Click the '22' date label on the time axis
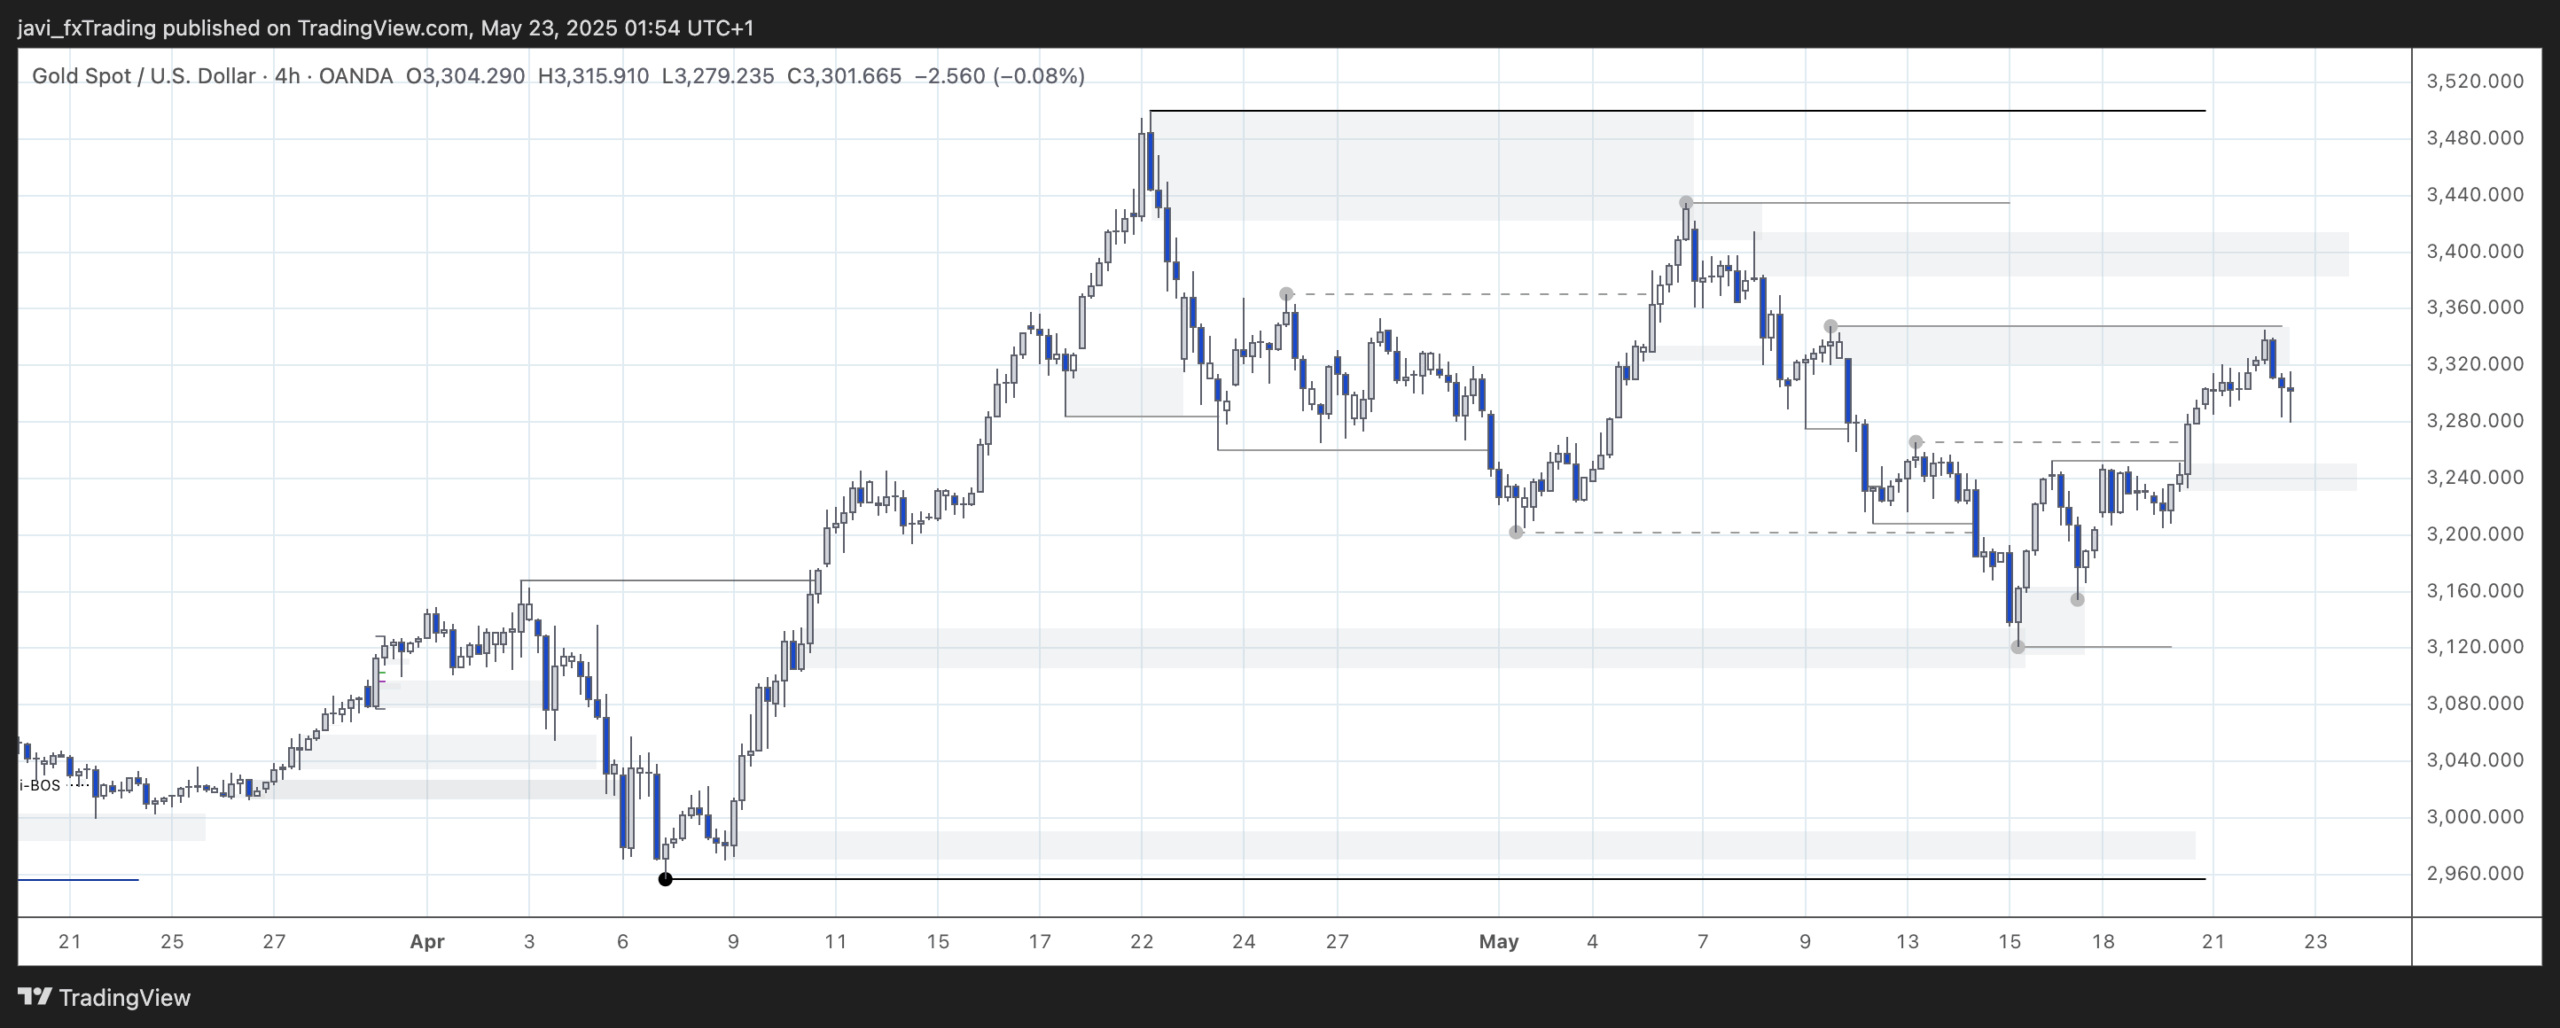Image resolution: width=2560 pixels, height=1028 pixels. 1142,942
